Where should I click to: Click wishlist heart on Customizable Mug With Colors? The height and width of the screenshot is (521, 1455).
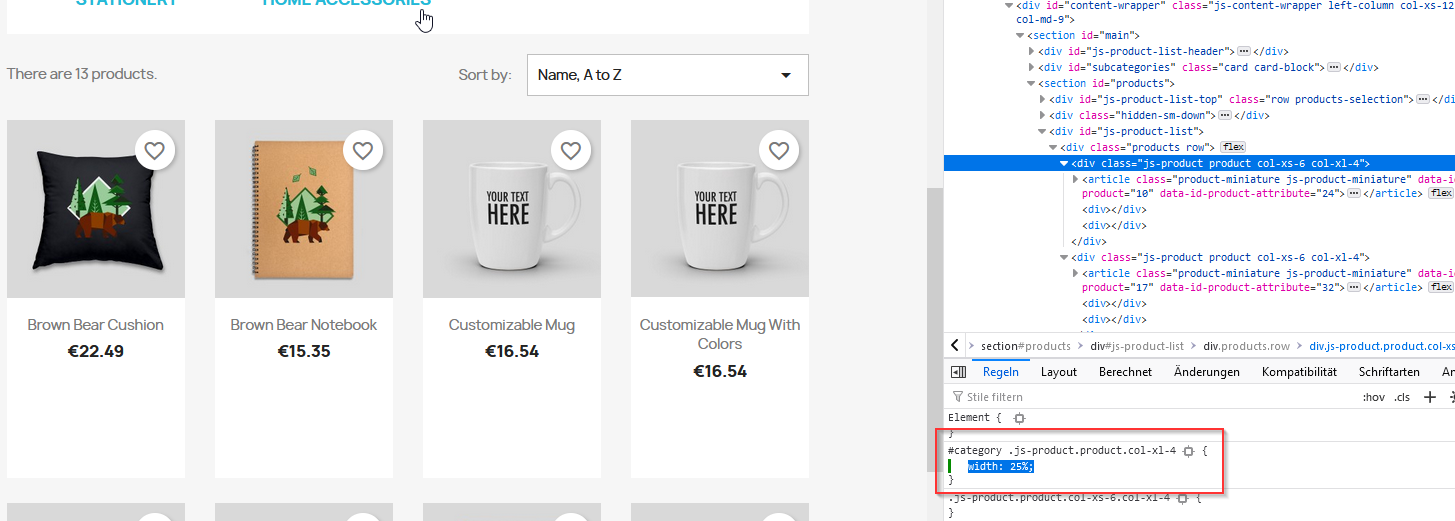click(778, 151)
